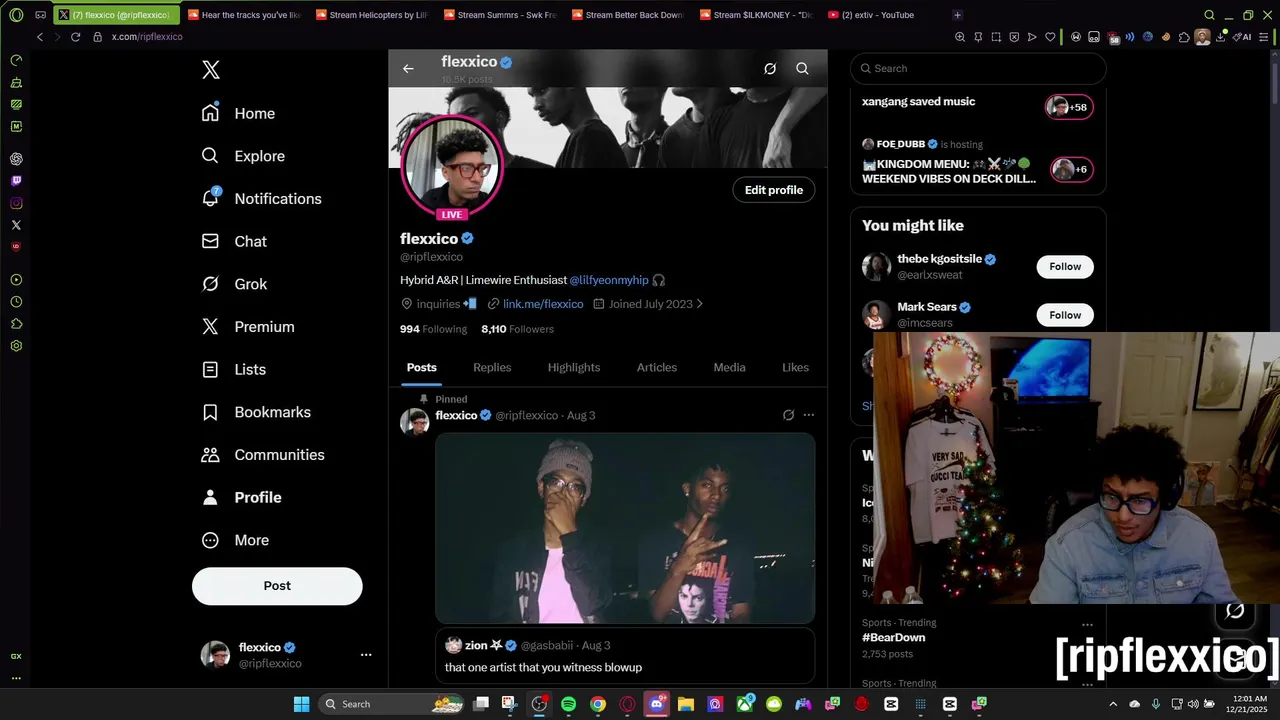
Task: Switch to Stream Helicopters SoundCloud tab
Action: tap(371, 15)
